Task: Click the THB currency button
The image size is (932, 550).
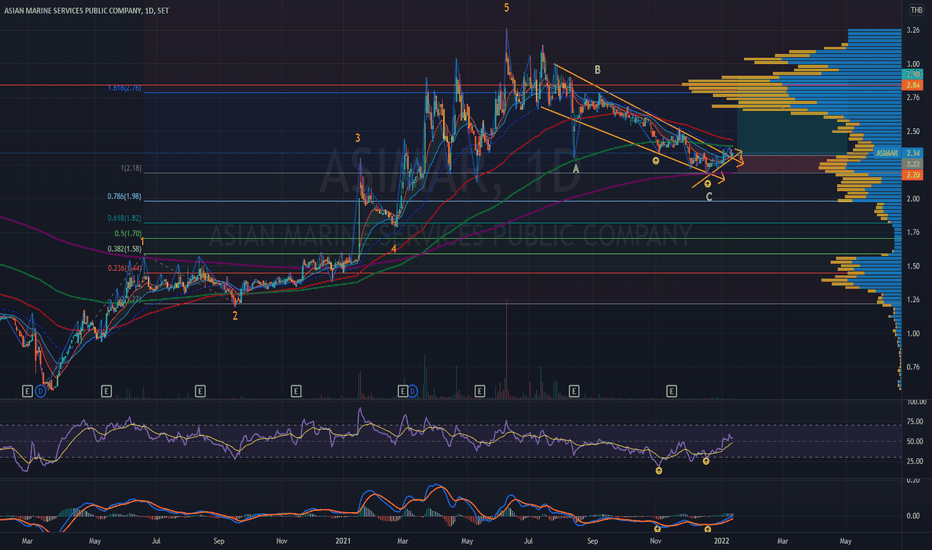Action: click(917, 10)
